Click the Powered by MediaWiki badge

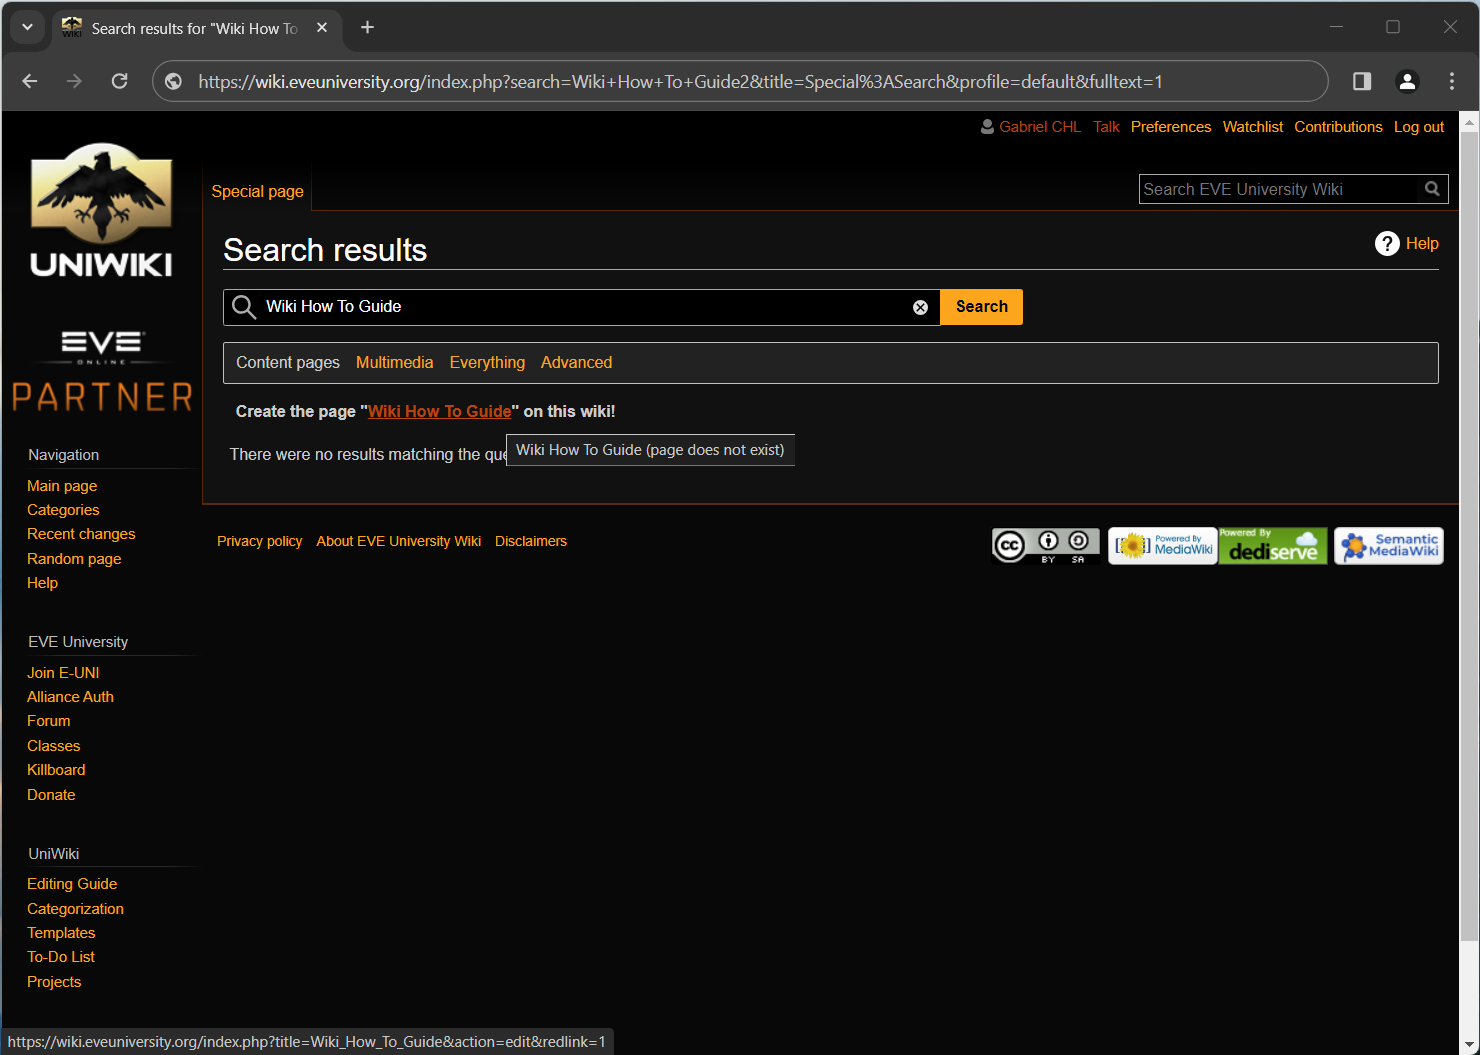(1162, 546)
